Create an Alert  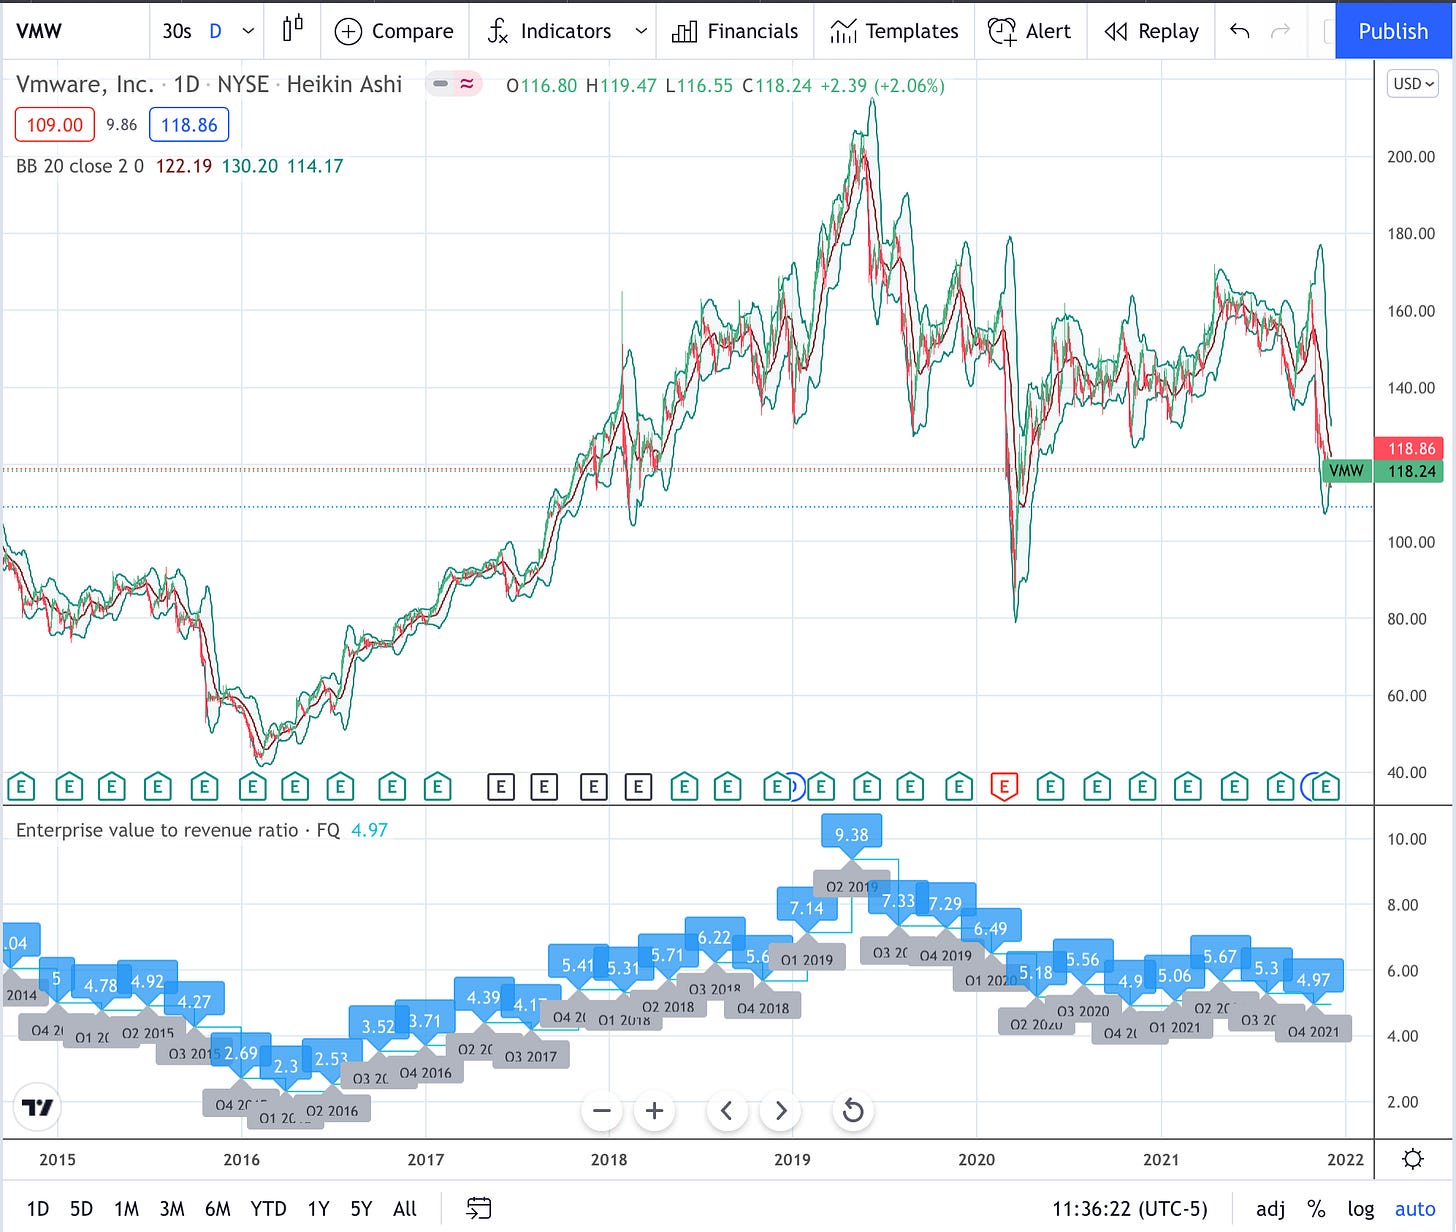pos(1029,31)
